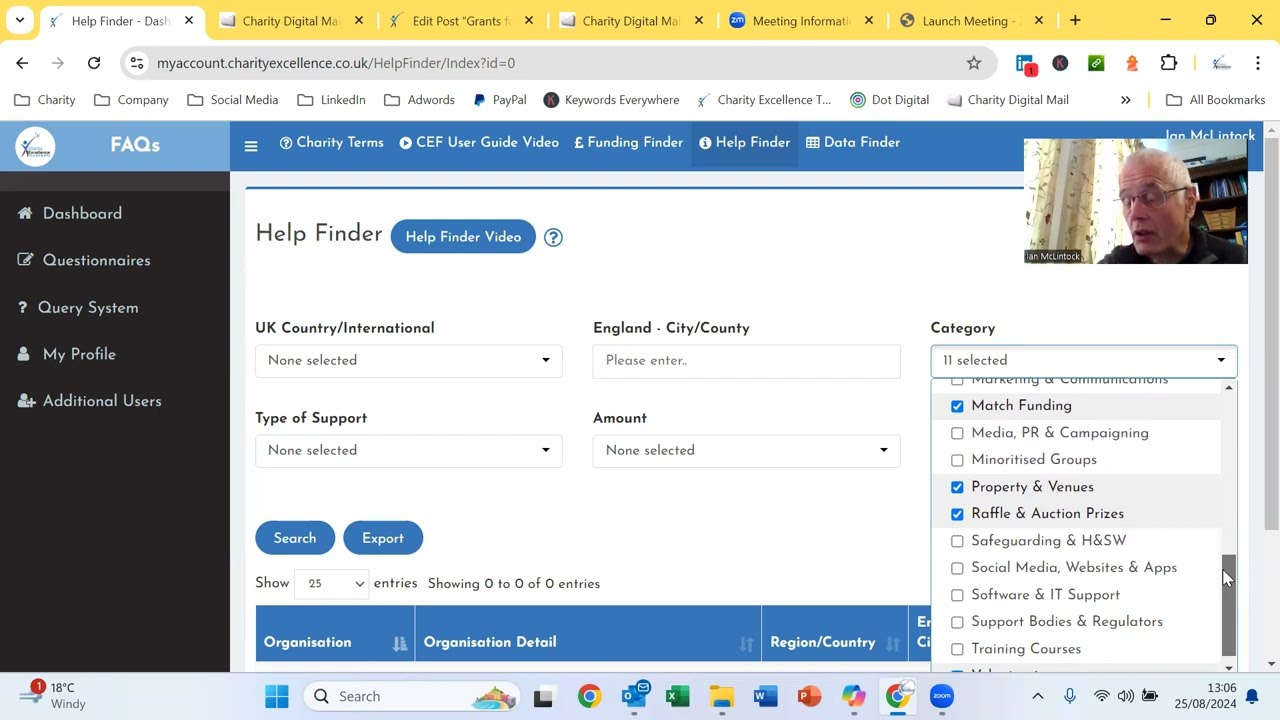Check Social Media, Websites & Apps category

point(957,568)
